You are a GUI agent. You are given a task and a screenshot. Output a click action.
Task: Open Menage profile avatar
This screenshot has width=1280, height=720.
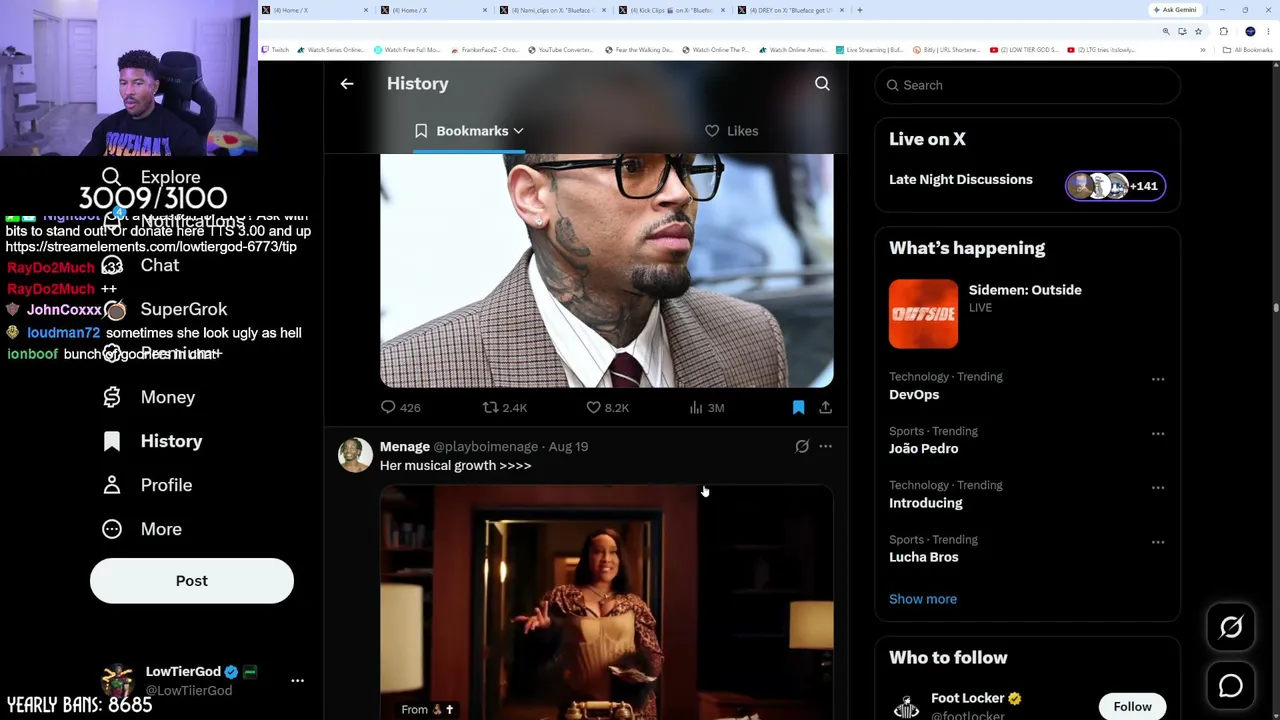(x=355, y=454)
